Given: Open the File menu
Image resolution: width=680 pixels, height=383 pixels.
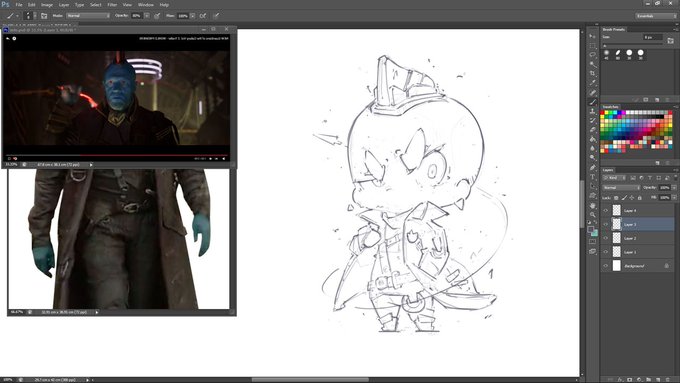Looking at the screenshot, I should click(19, 5).
